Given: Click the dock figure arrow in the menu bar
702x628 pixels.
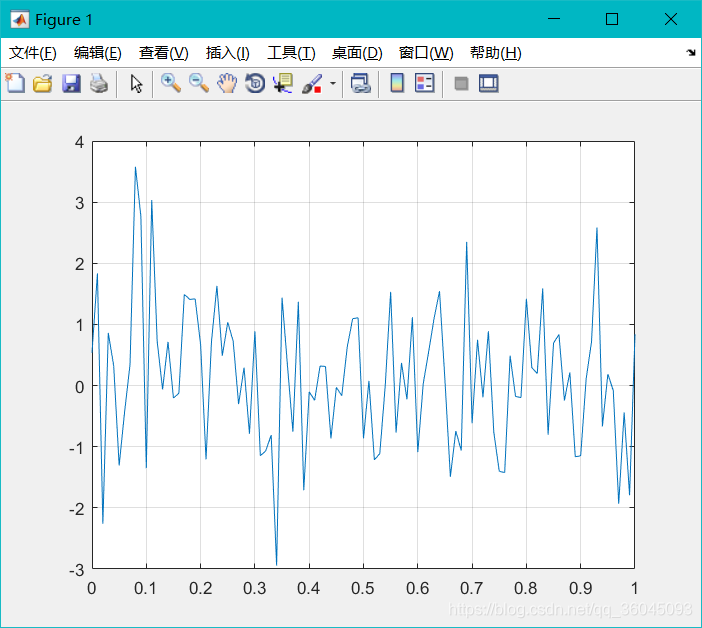Looking at the screenshot, I should coord(690,53).
